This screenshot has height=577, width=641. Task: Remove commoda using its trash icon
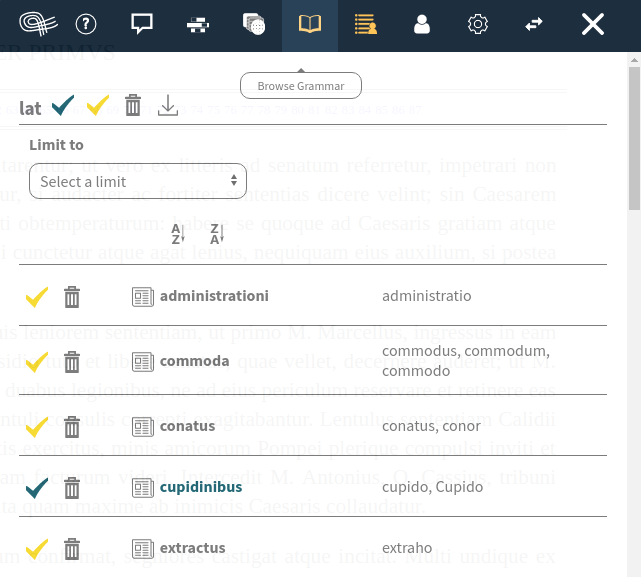72,361
